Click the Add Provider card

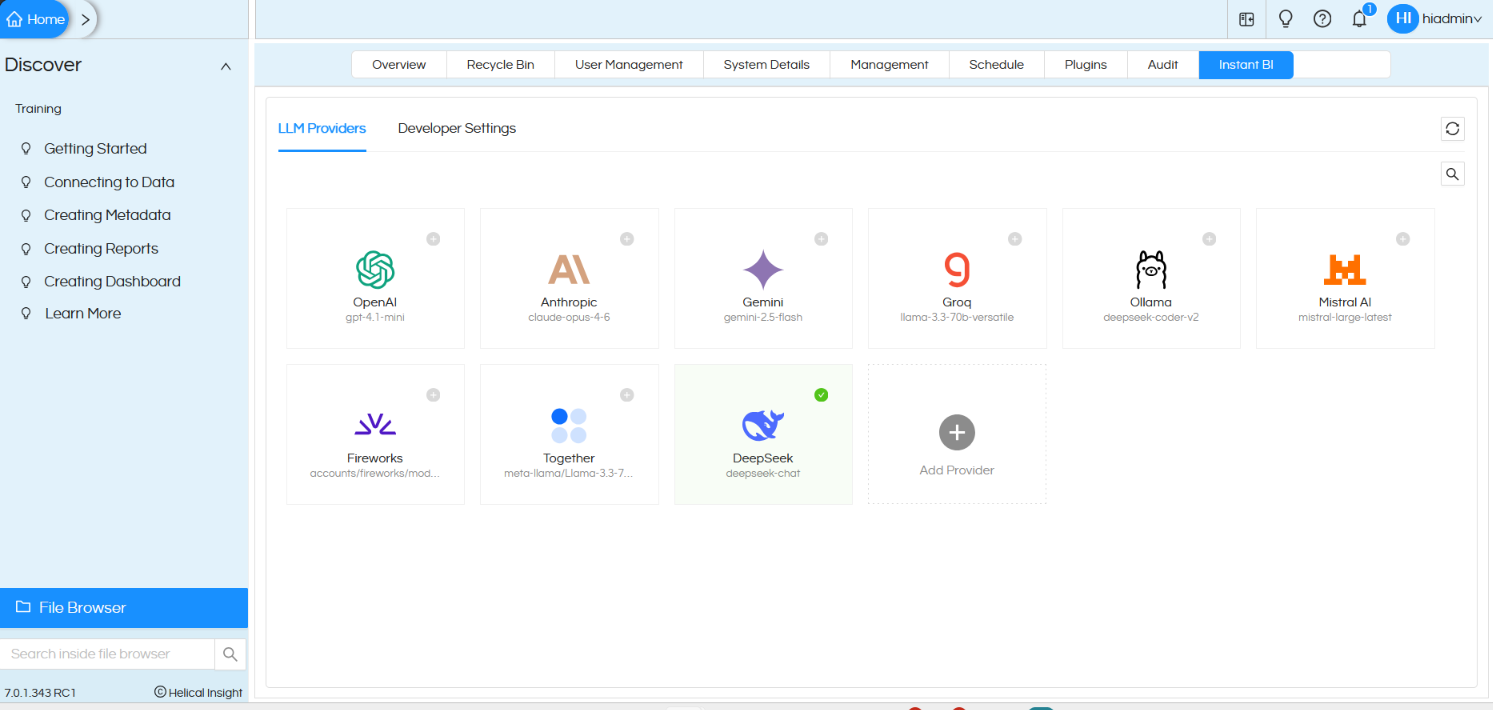pyautogui.click(x=957, y=434)
